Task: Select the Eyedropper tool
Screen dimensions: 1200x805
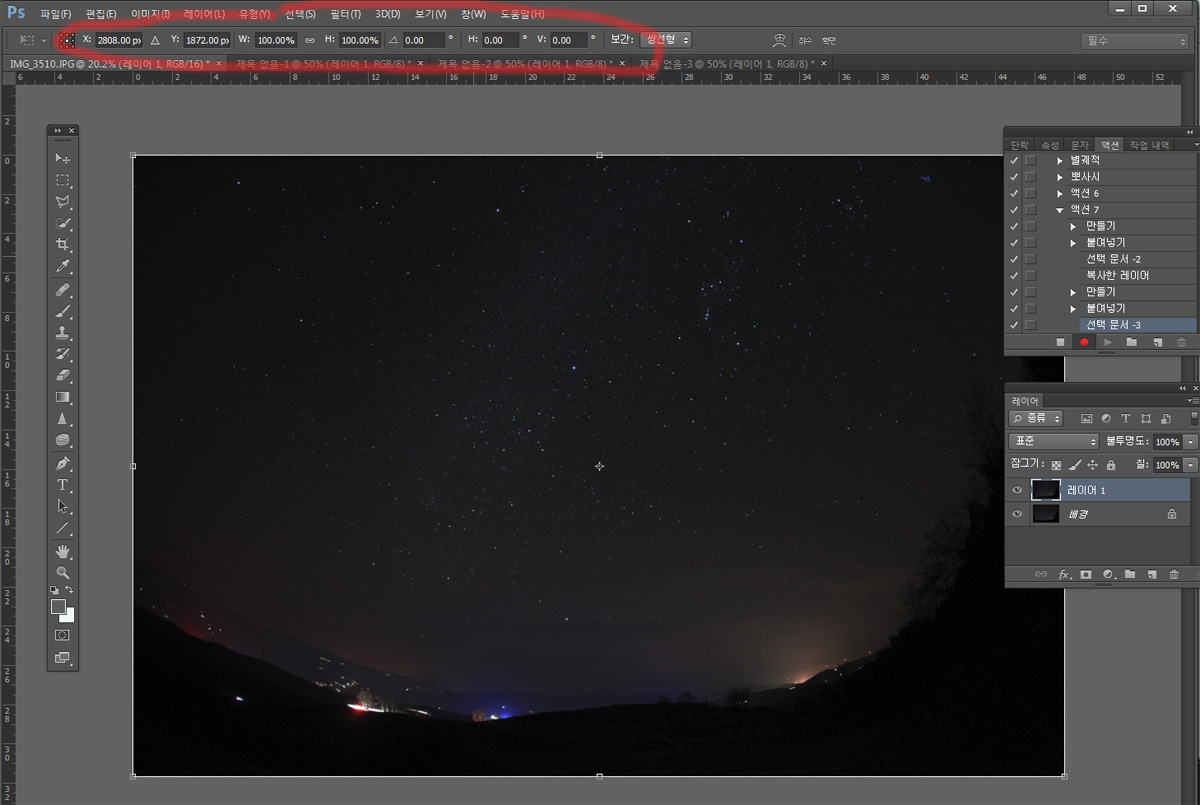Action: click(x=63, y=267)
